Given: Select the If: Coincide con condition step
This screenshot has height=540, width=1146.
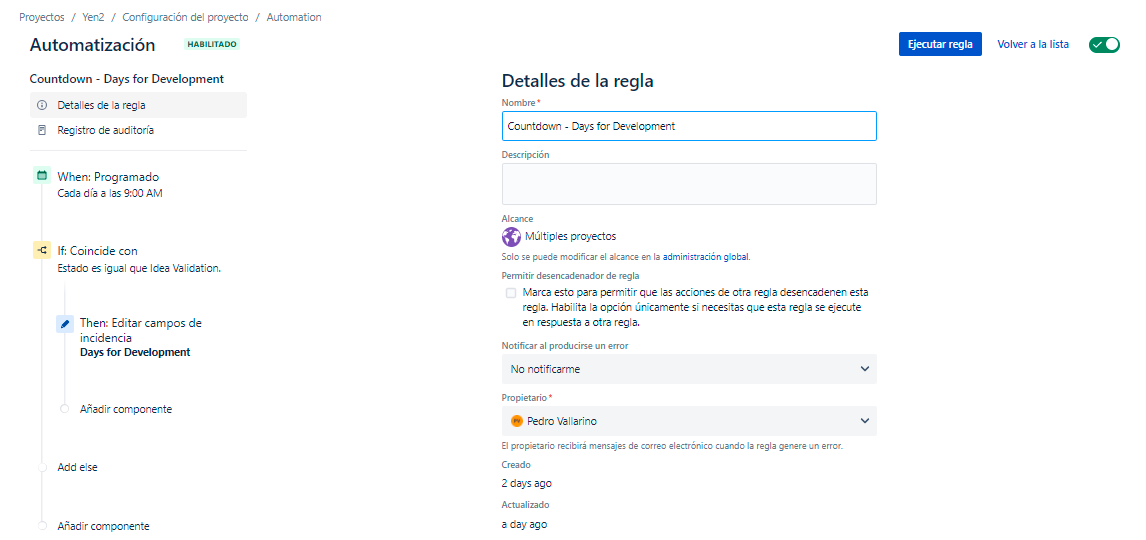Looking at the screenshot, I should pos(97,251).
